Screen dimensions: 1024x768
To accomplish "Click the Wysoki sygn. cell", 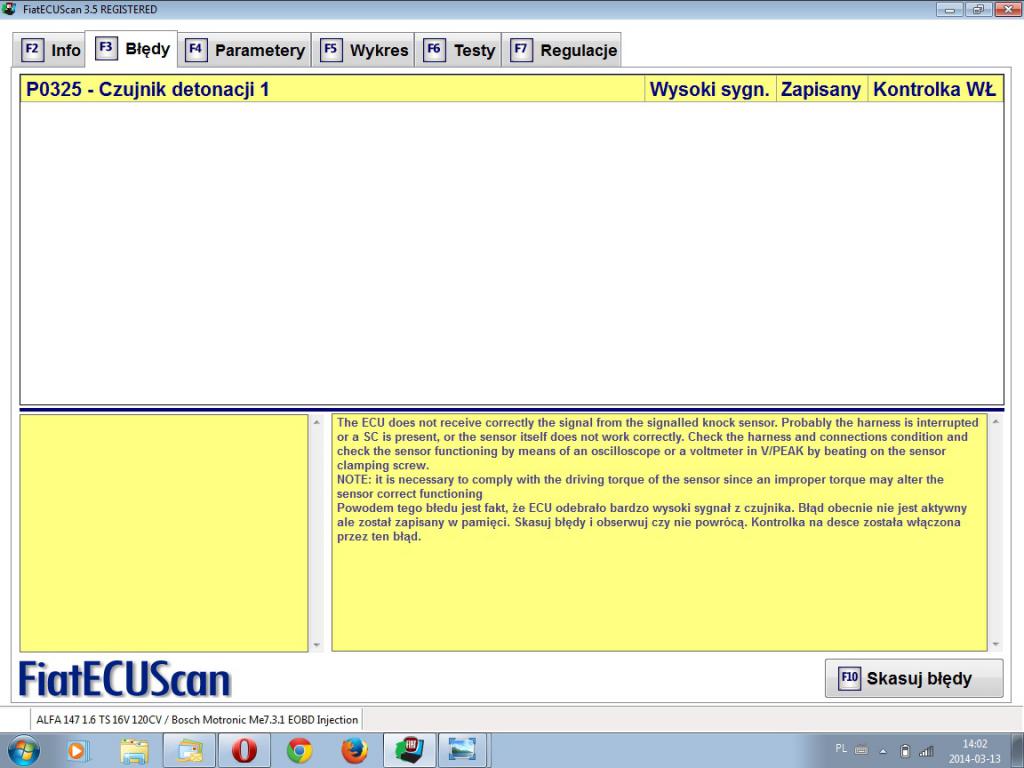I will pyautogui.click(x=710, y=89).
